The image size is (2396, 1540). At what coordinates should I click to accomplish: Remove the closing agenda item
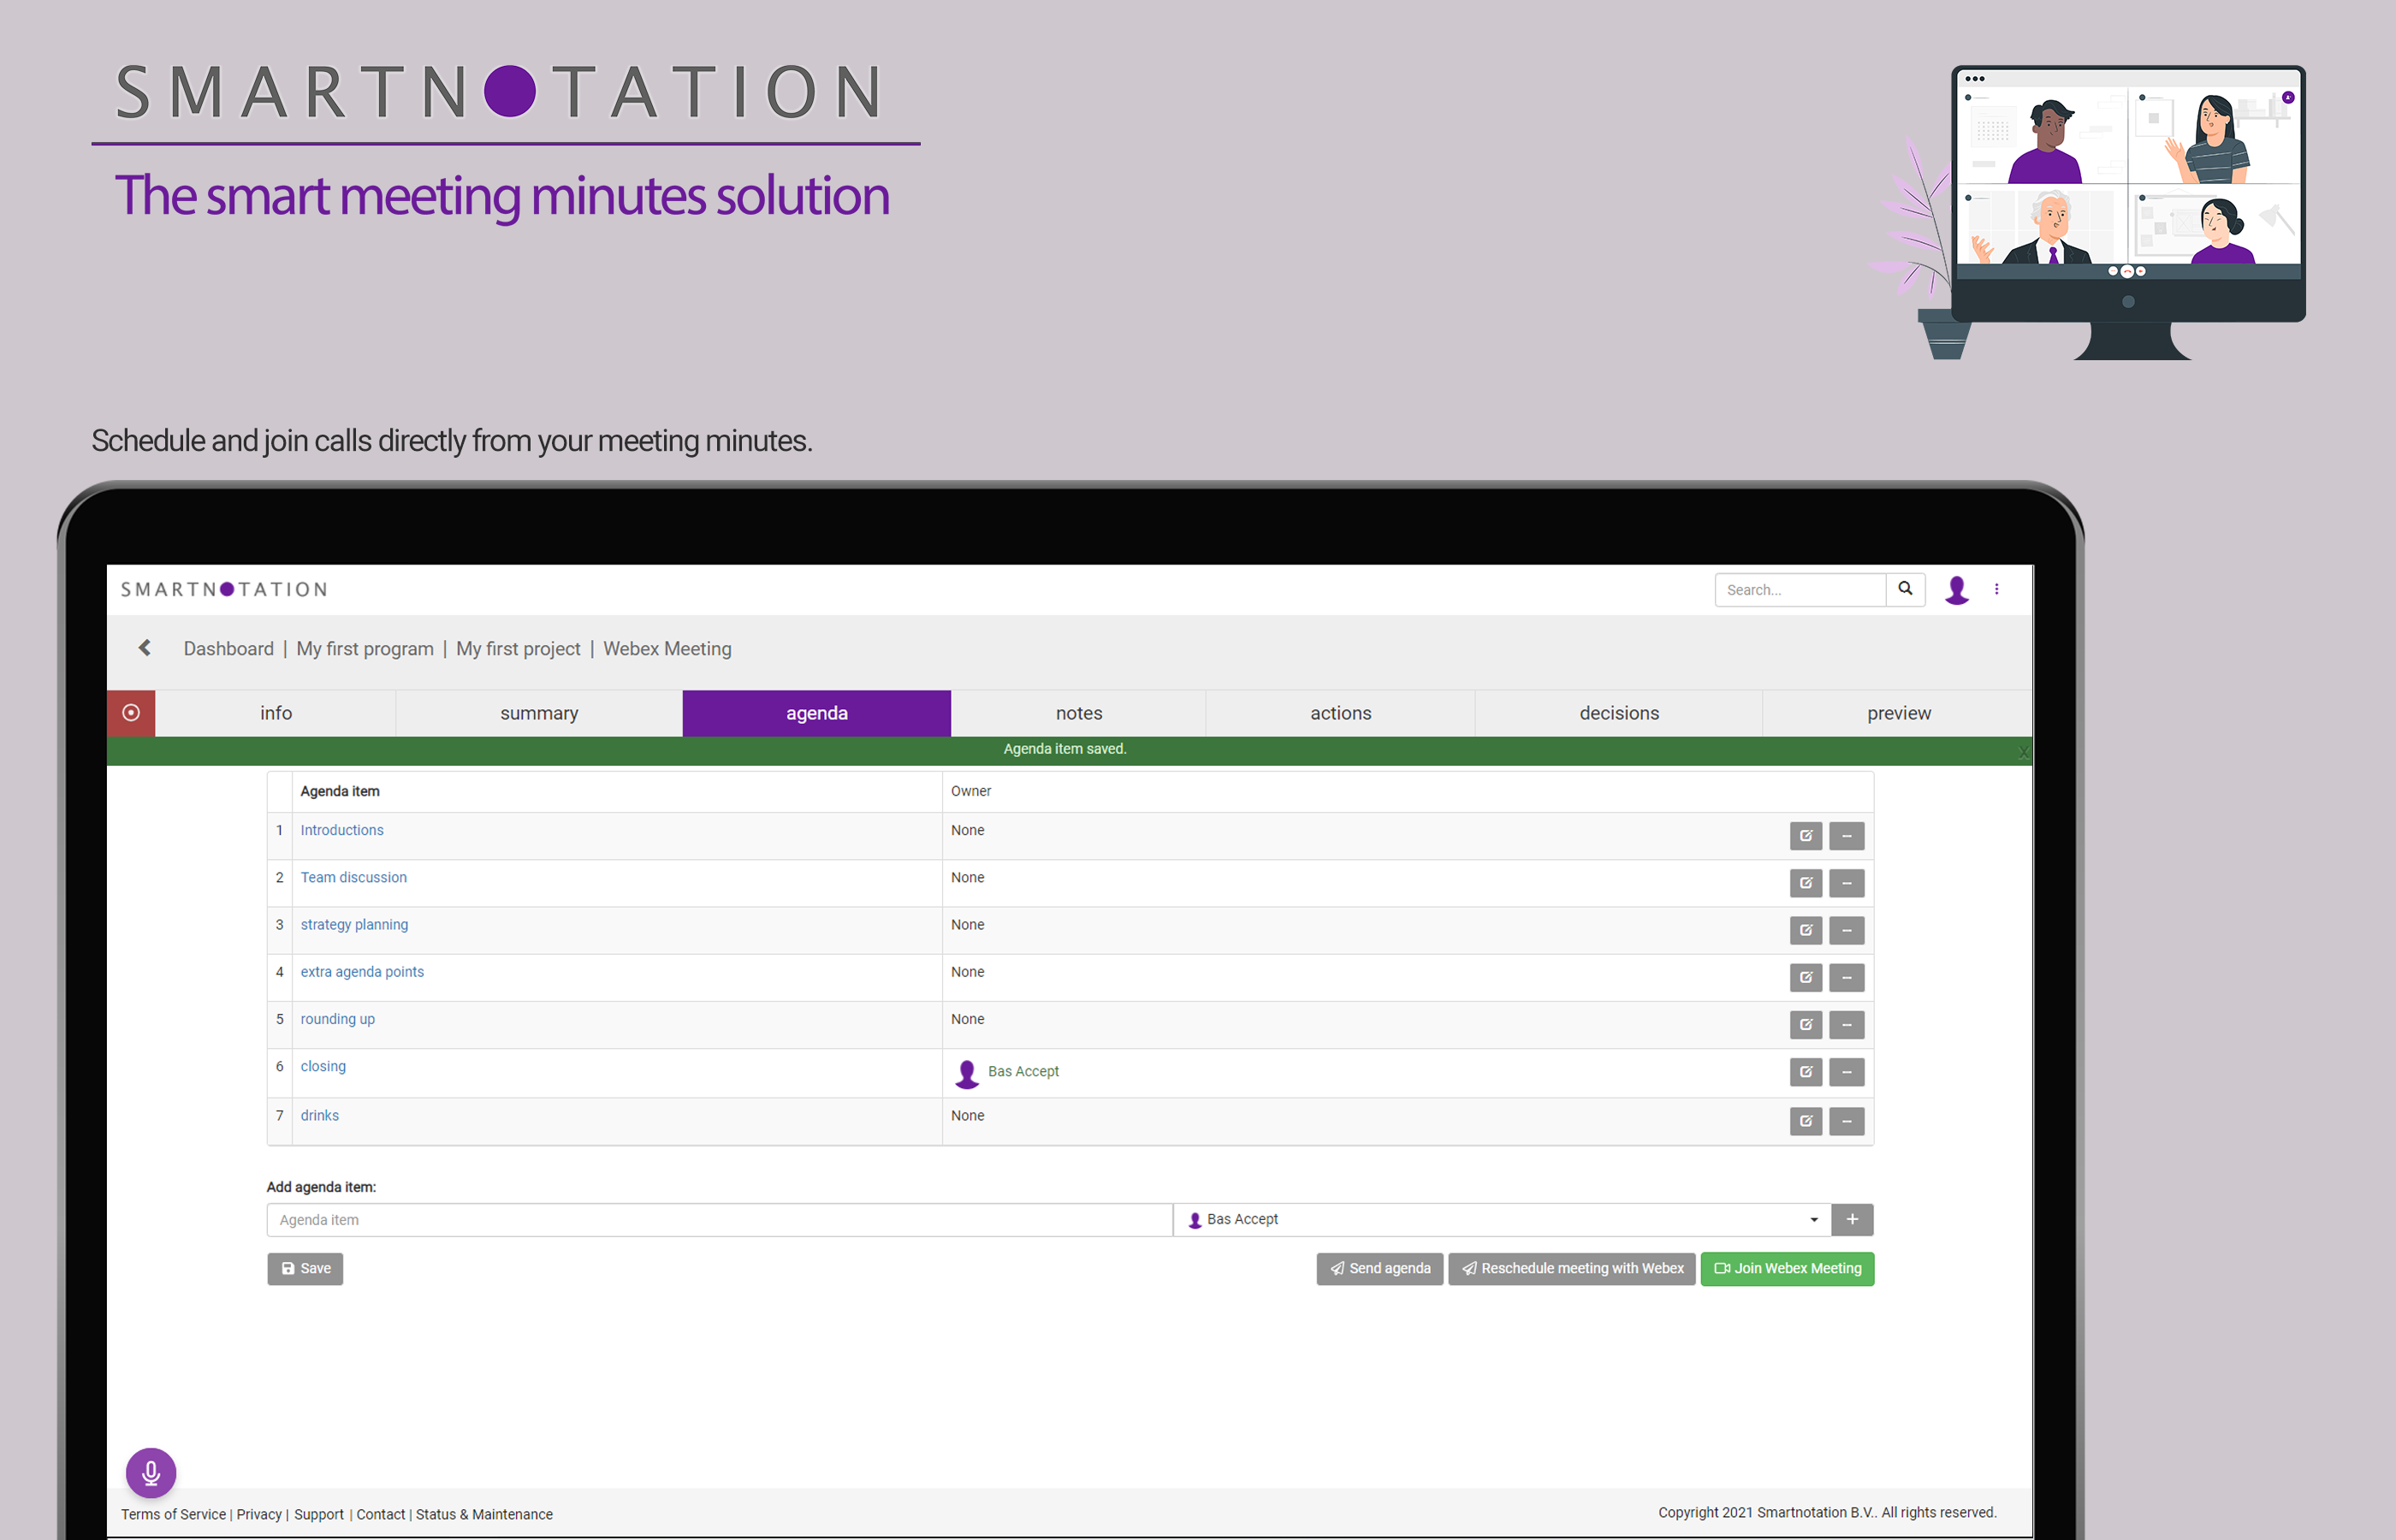1846,1072
